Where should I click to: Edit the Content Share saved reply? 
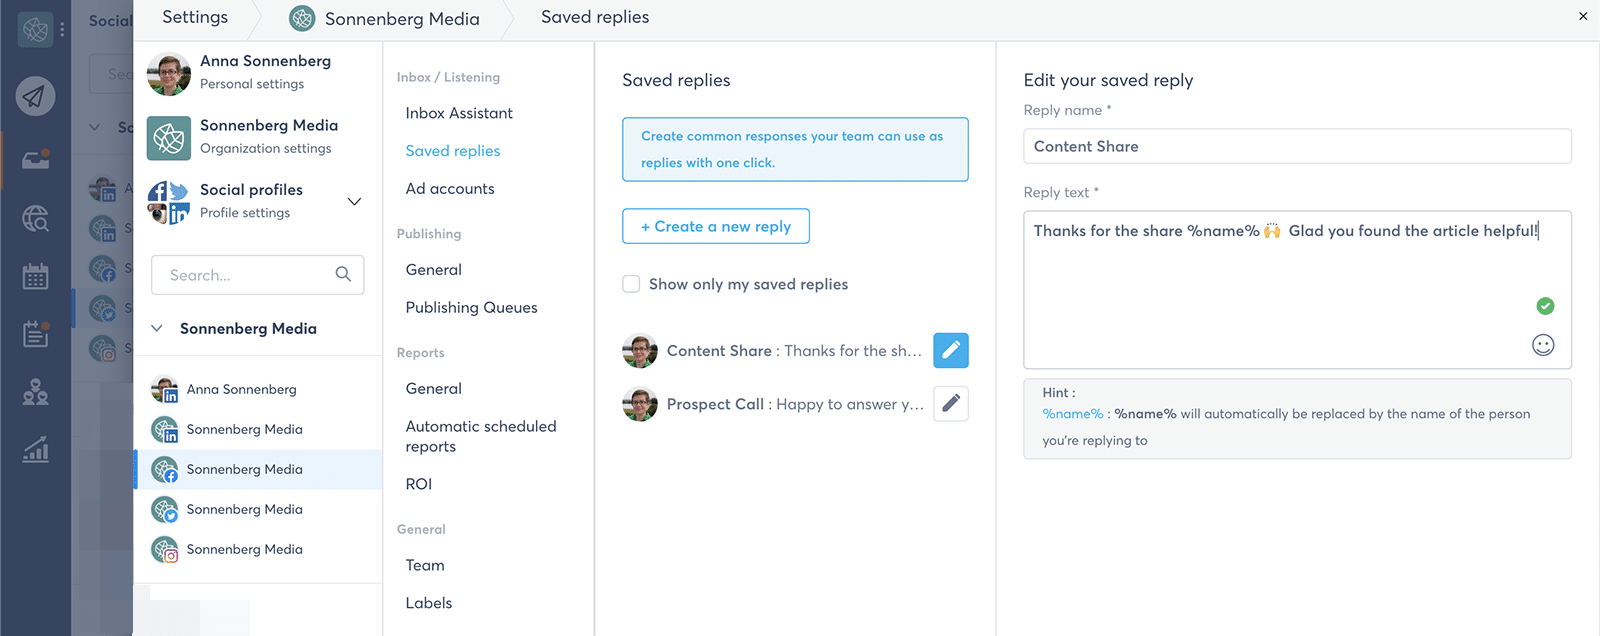tap(950, 350)
